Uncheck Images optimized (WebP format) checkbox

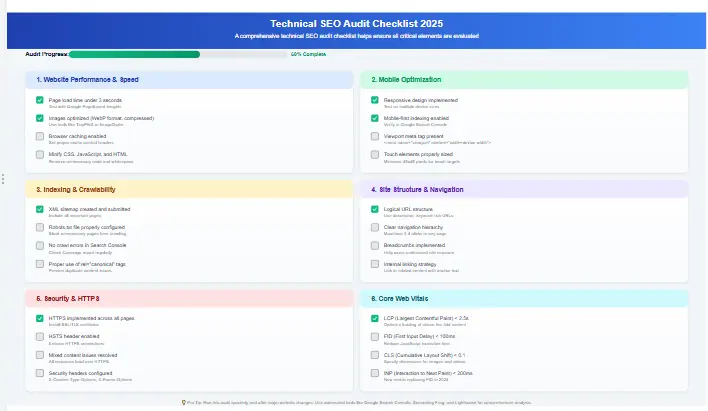[x=40, y=118]
